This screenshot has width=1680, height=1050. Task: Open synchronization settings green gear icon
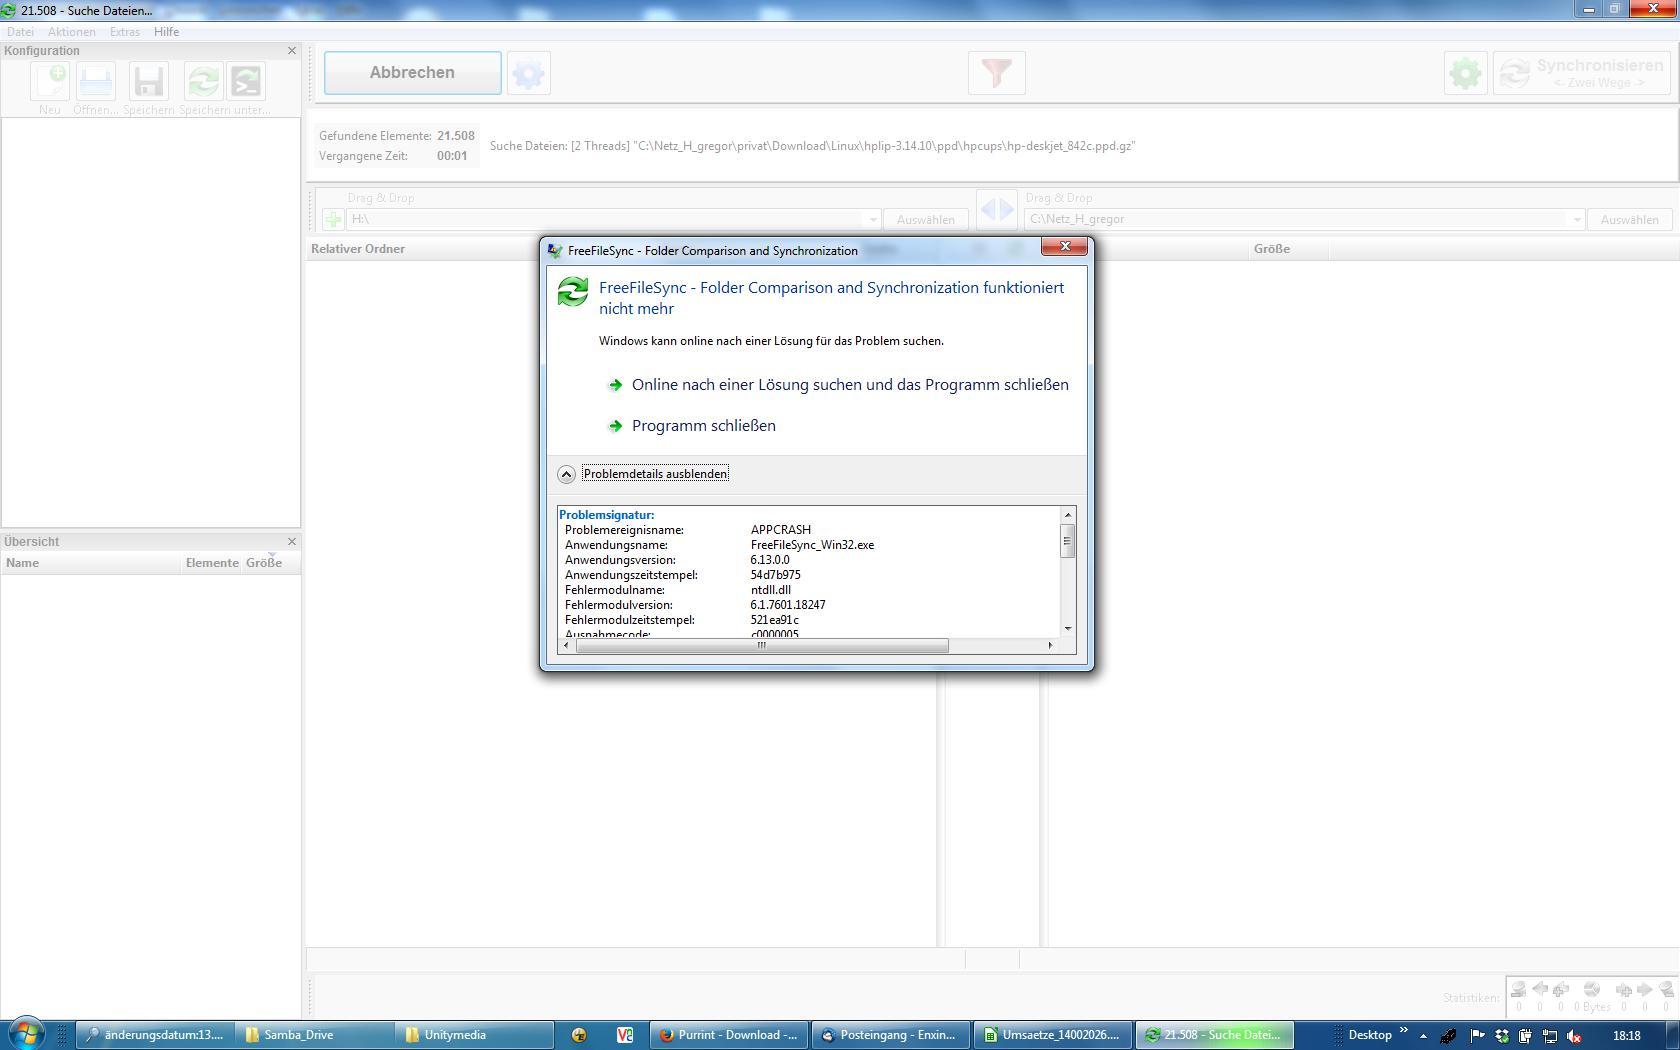pyautogui.click(x=1466, y=73)
